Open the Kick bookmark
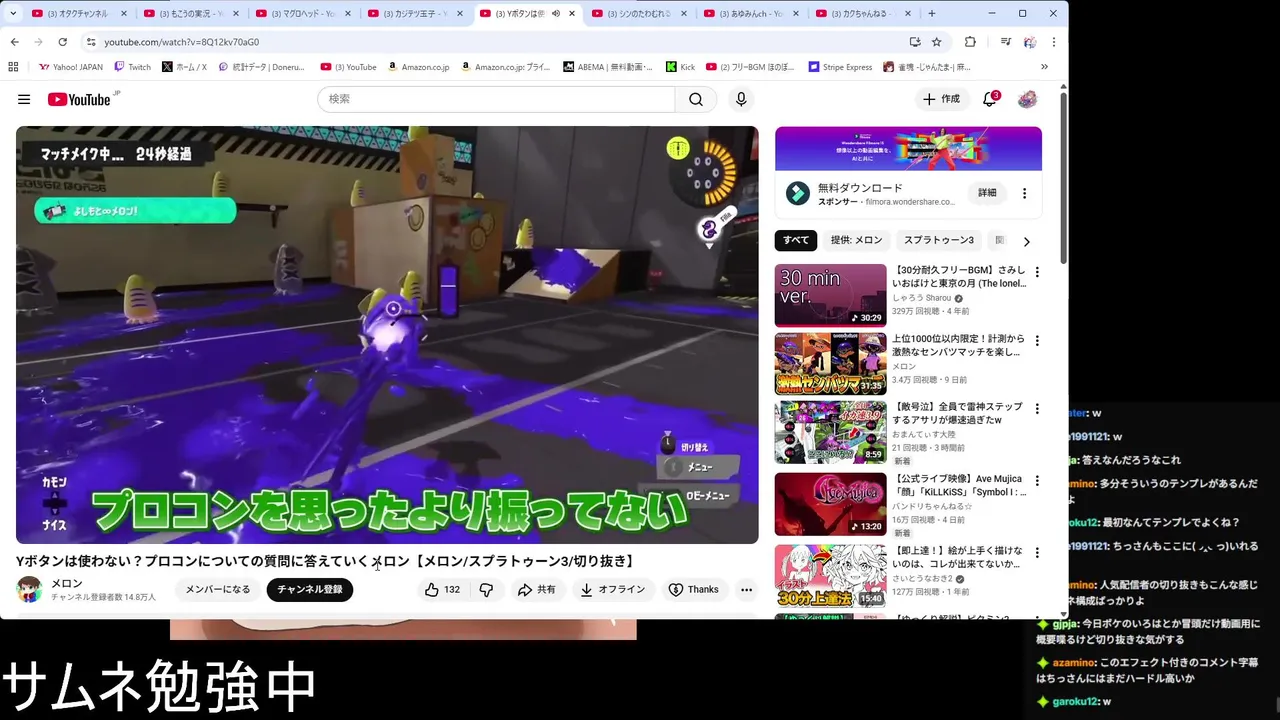The width and height of the screenshot is (1280, 720). 680,67
